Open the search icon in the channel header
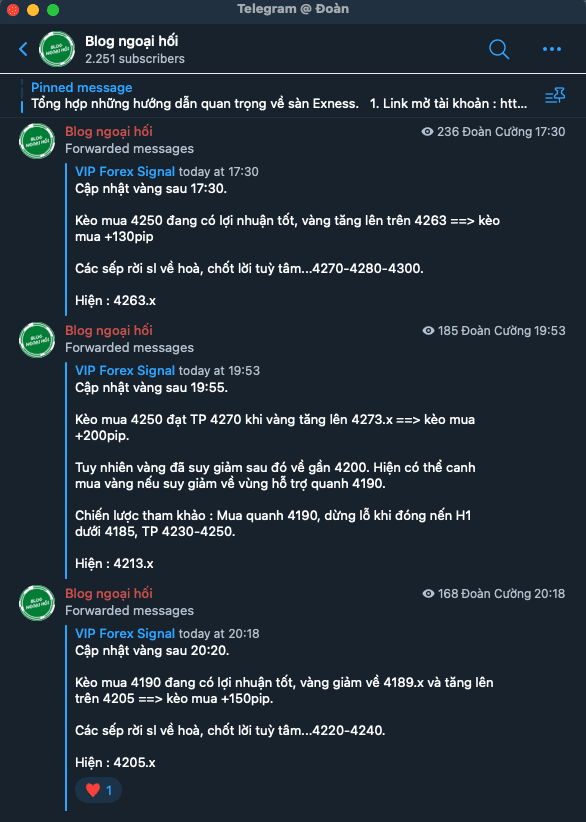Screen dimensions: 586x822 [x=498, y=48]
